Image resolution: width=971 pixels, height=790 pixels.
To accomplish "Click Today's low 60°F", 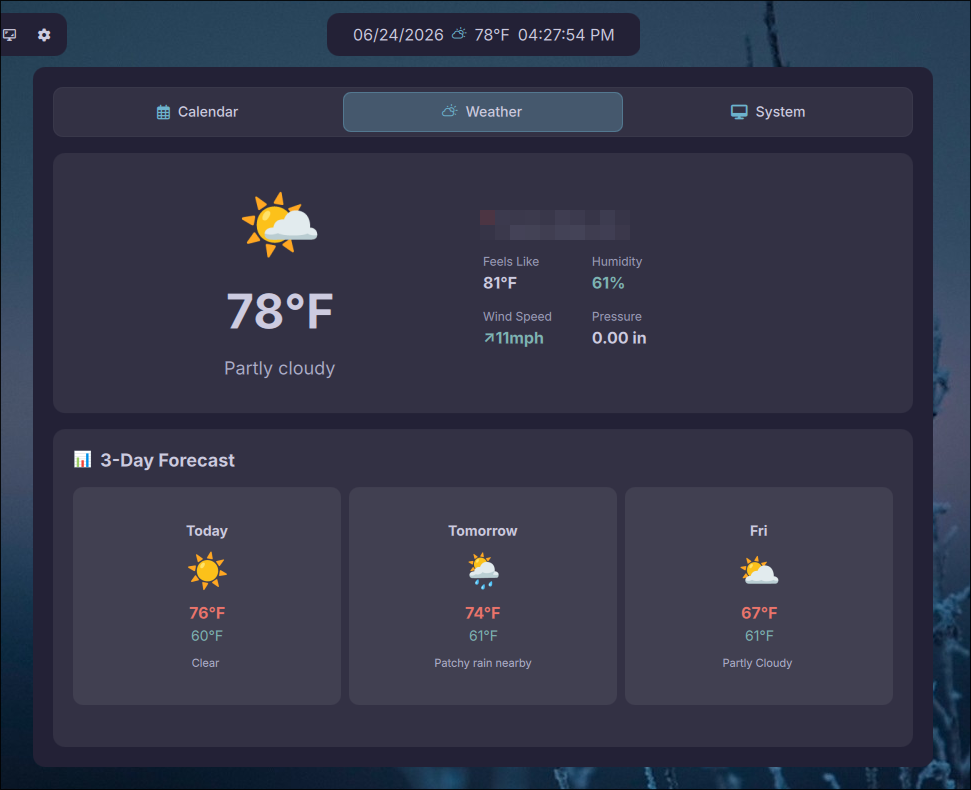I will pyautogui.click(x=207, y=636).
